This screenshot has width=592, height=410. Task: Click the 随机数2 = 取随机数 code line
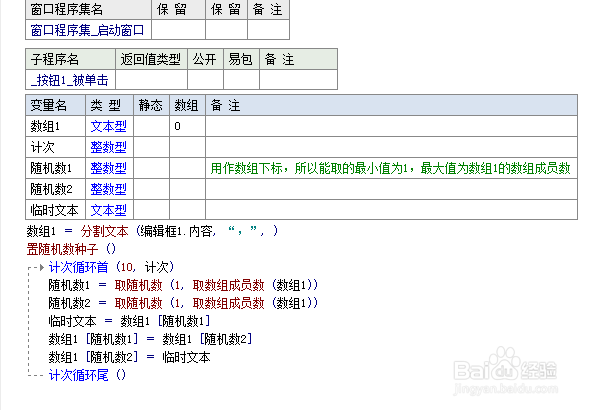click(x=183, y=303)
